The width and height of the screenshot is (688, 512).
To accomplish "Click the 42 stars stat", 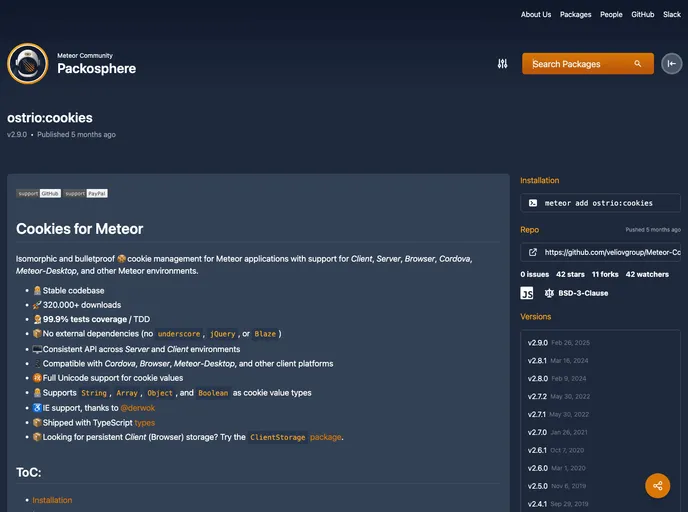I will [x=570, y=274].
